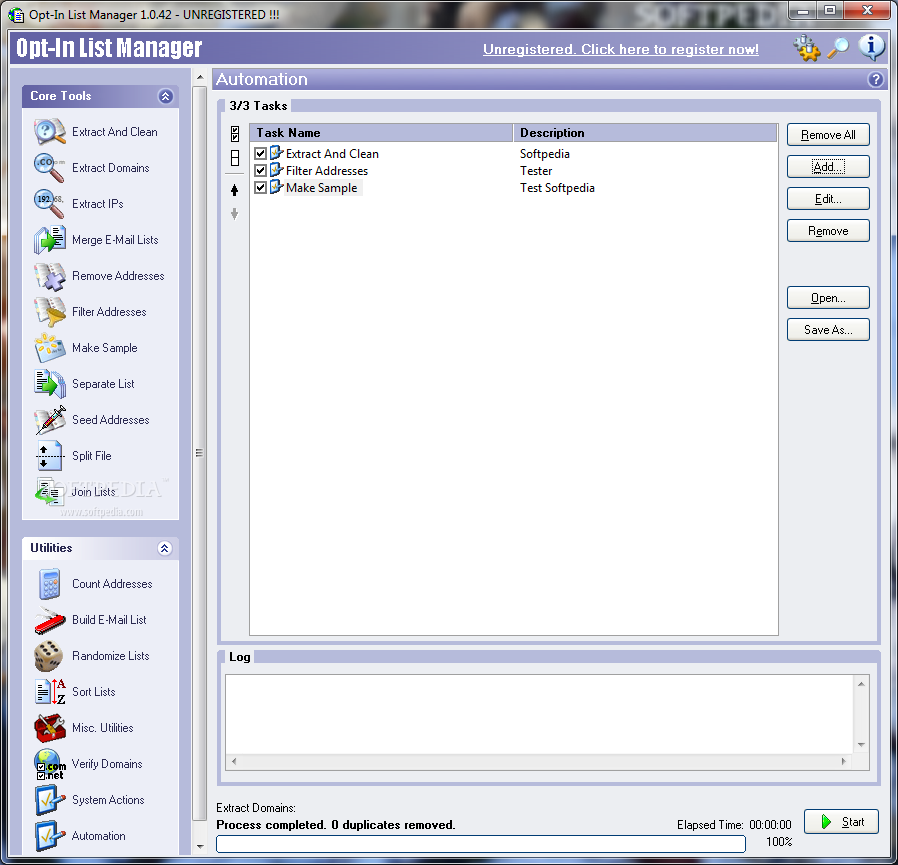
Task: Click the 100% progress bar
Action: (480, 844)
